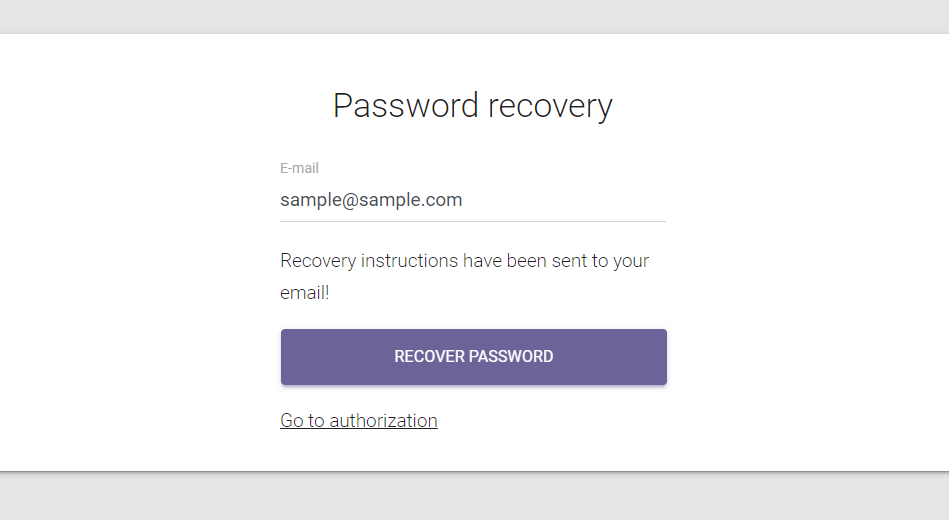Click the gray area below the card
The width and height of the screenshot is (949, 520).
[x=474, y=496]
